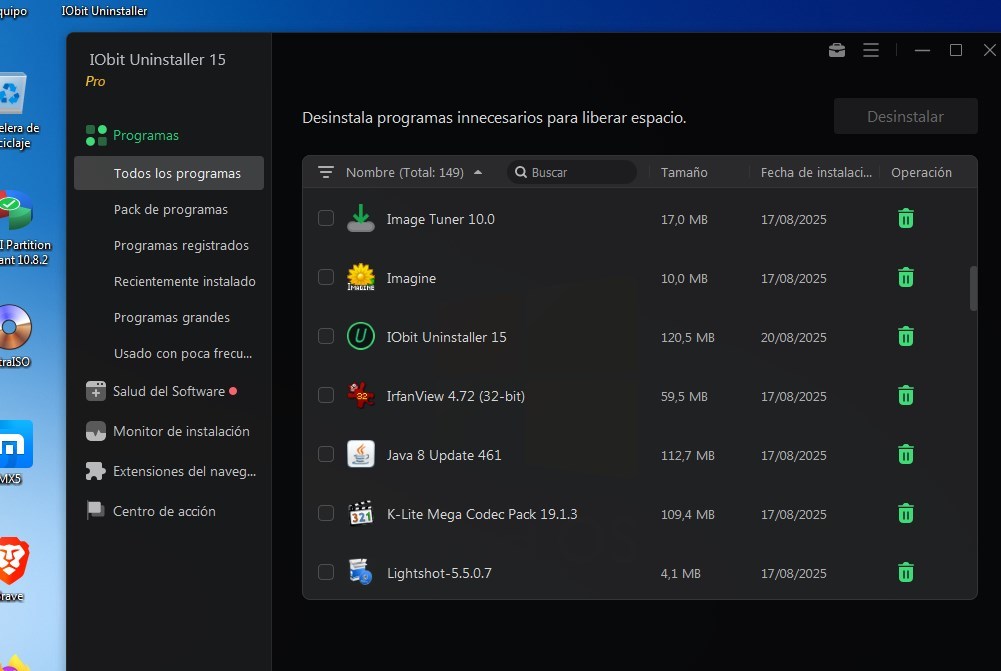Image resolution: width=1001 pixels, height=671 pixels.
Task: Click the trash icon for Image Tuner 10.0
Action: coord(905,218)
